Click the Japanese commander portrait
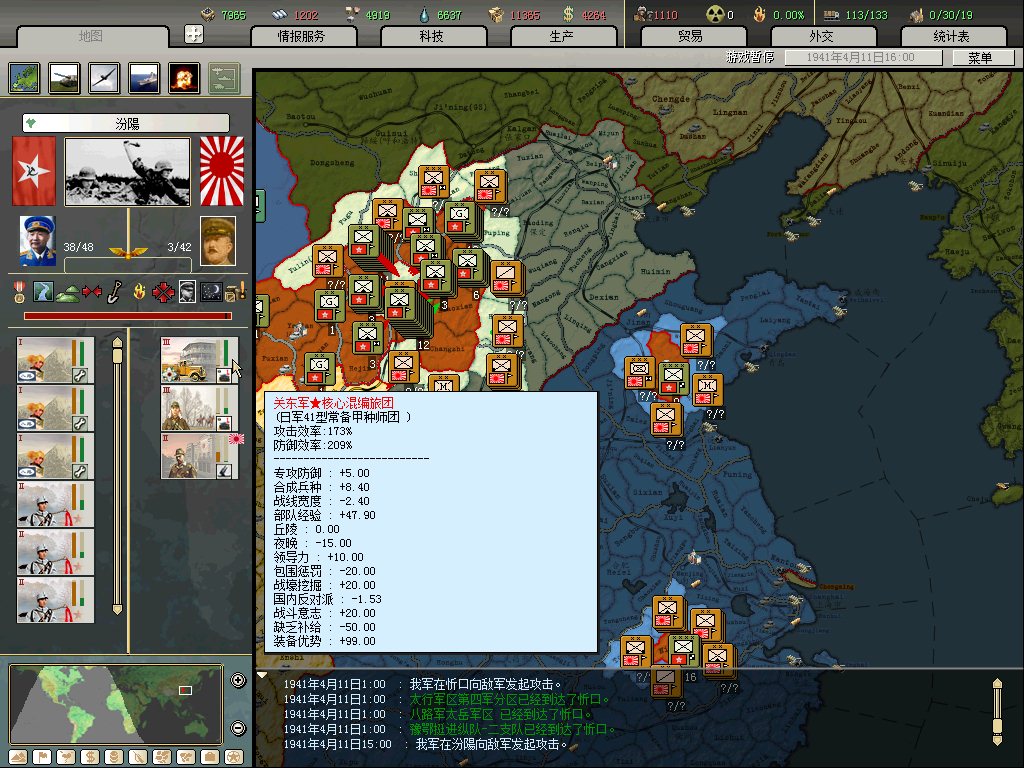1024x768 pixels. pyautogui.click(x=217, y=241)
